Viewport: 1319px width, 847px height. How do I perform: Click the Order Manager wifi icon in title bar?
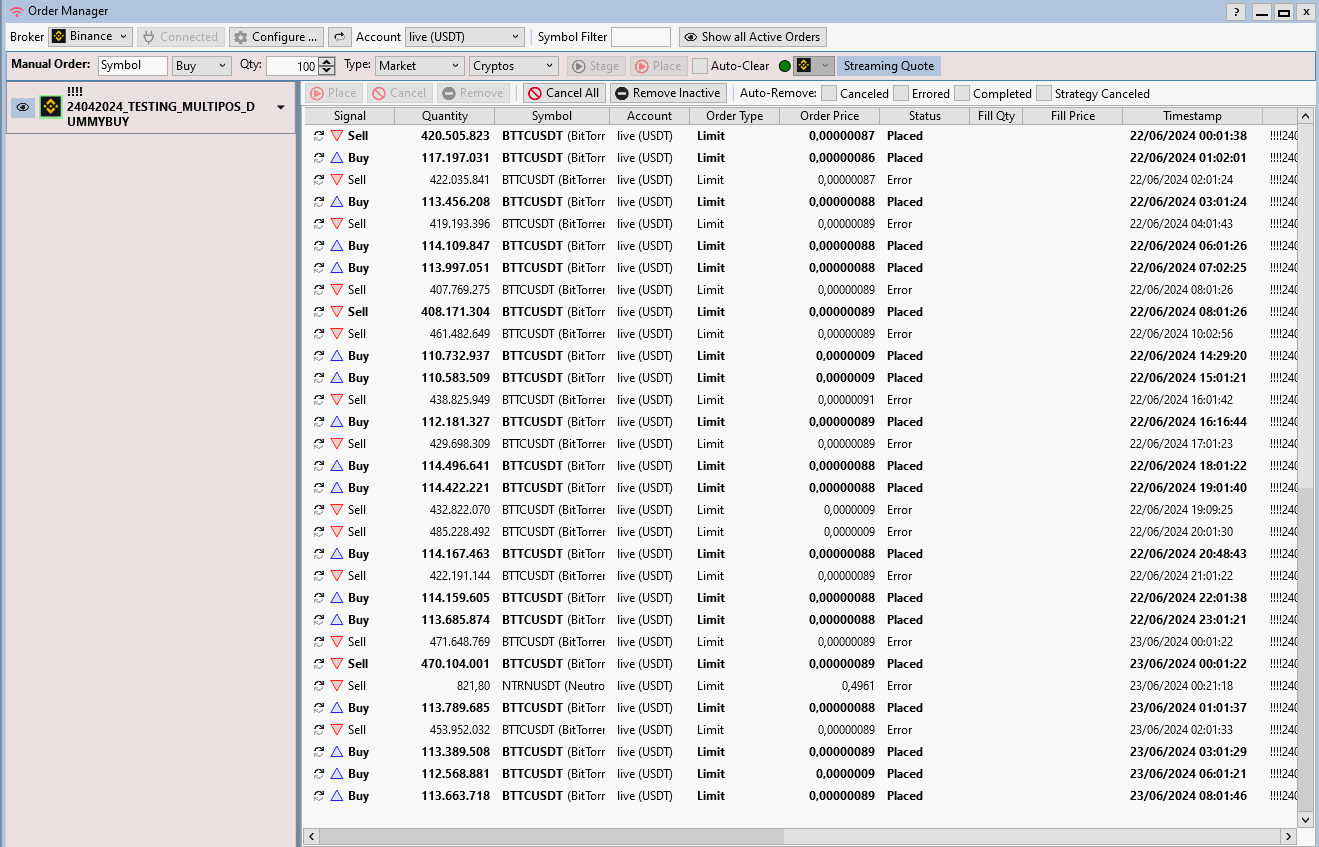click(16, 12)
